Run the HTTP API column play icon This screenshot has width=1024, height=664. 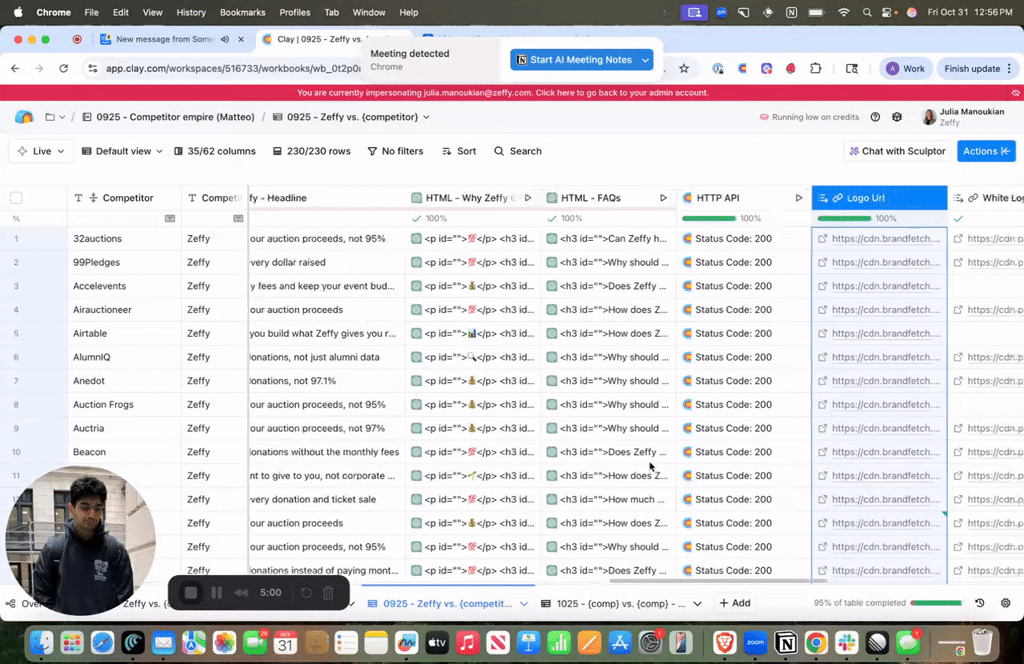pyautogui.click(x=798, y=198)
